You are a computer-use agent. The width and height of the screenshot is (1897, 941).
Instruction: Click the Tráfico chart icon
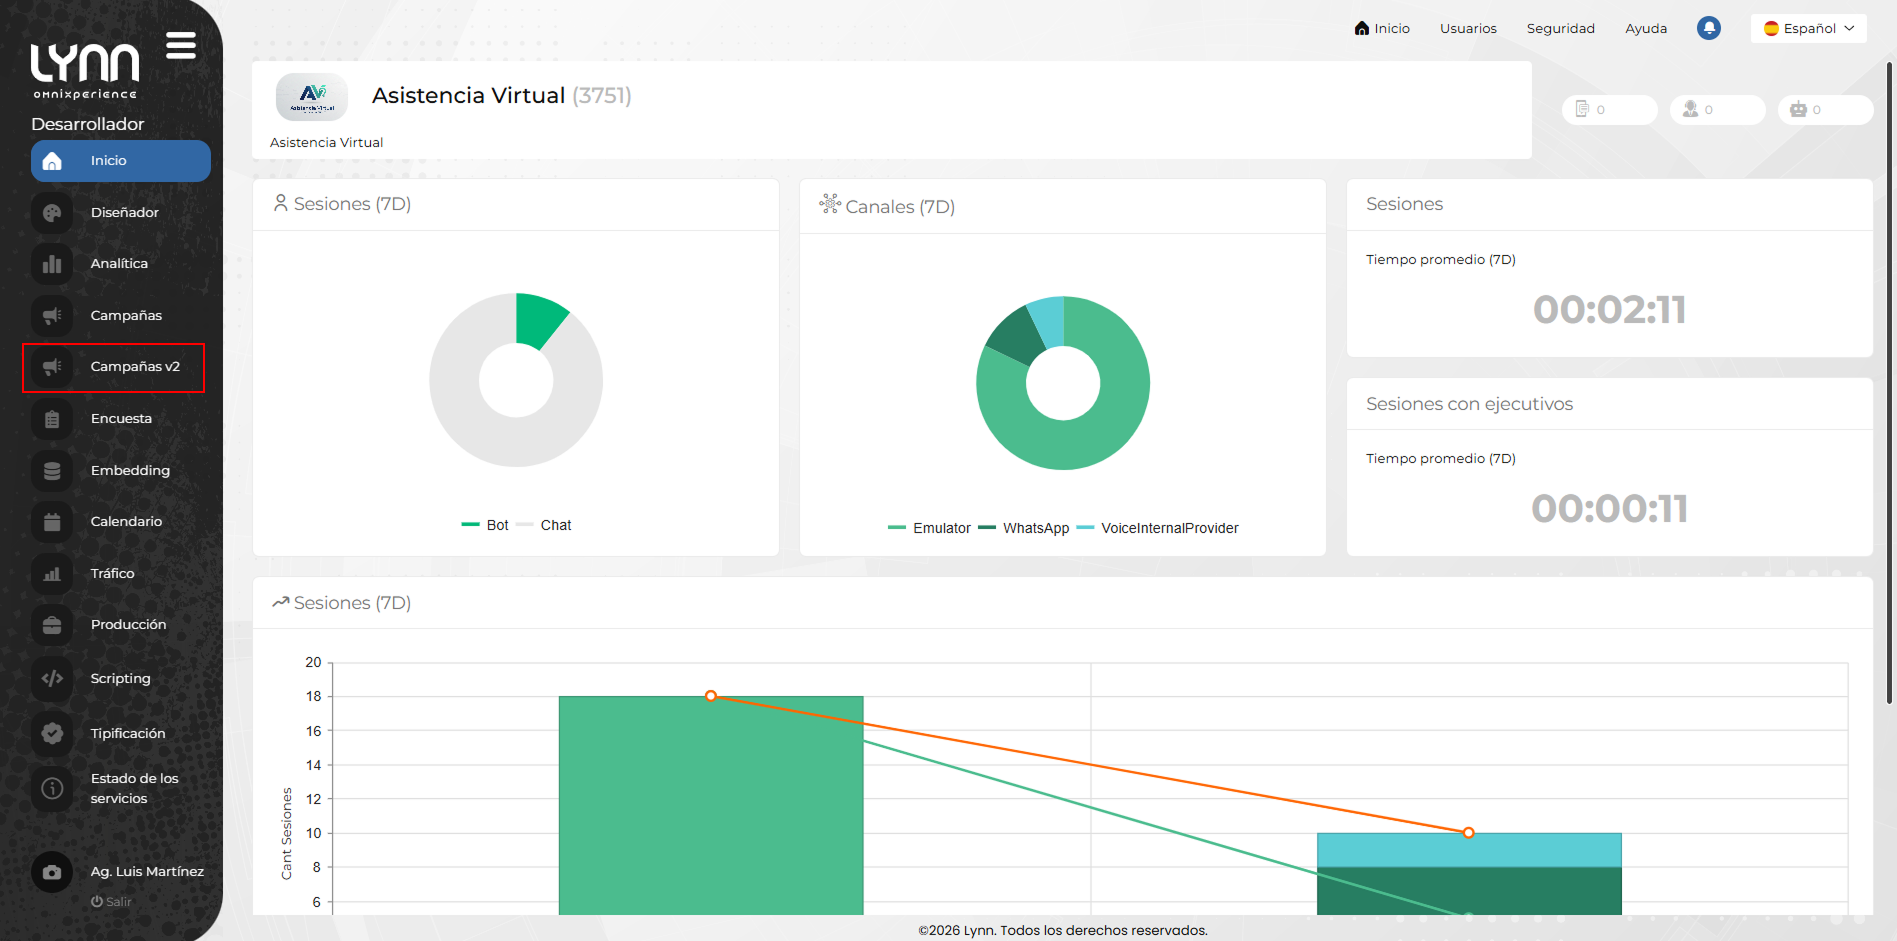coord(52,574)
